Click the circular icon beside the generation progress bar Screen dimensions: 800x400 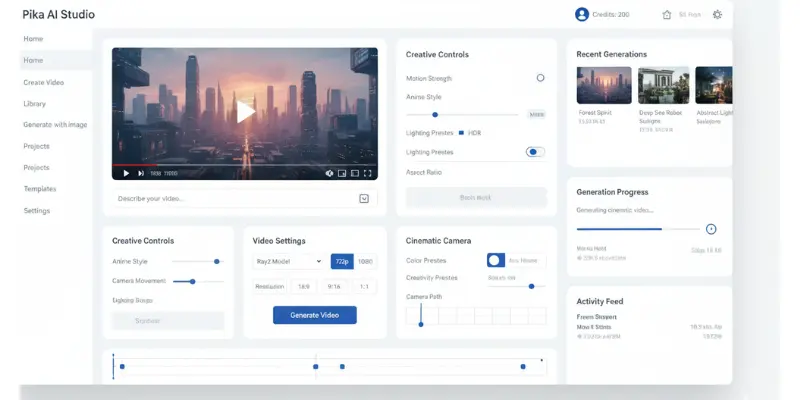click(x=711, y=229)
